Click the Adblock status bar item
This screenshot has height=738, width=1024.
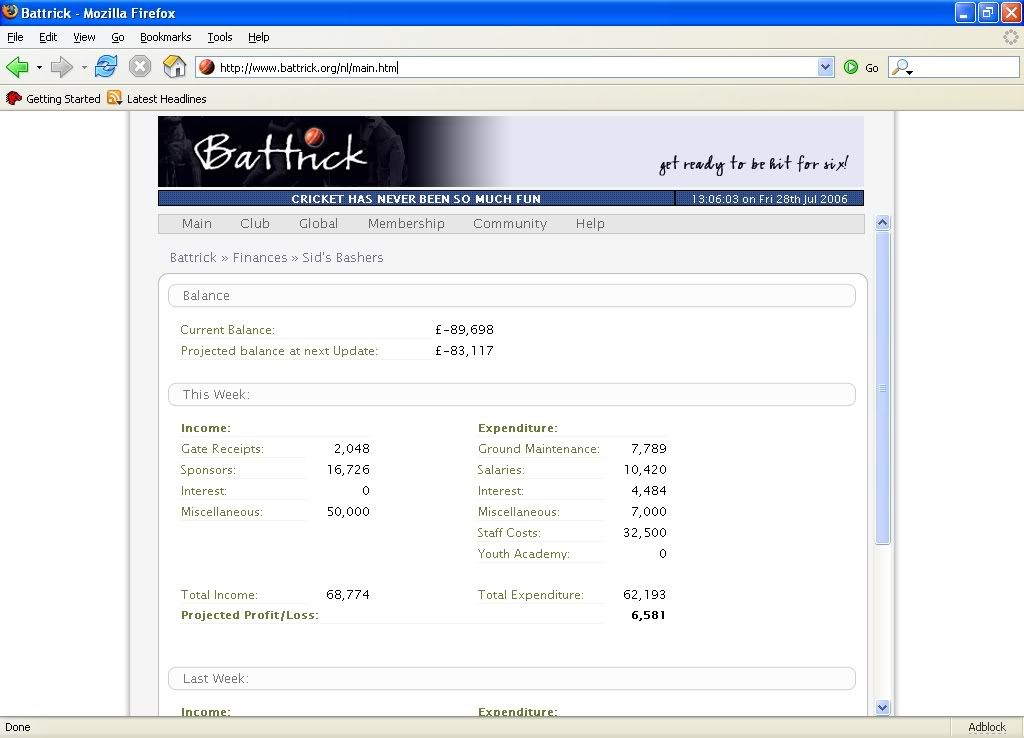tap(987, 727)
